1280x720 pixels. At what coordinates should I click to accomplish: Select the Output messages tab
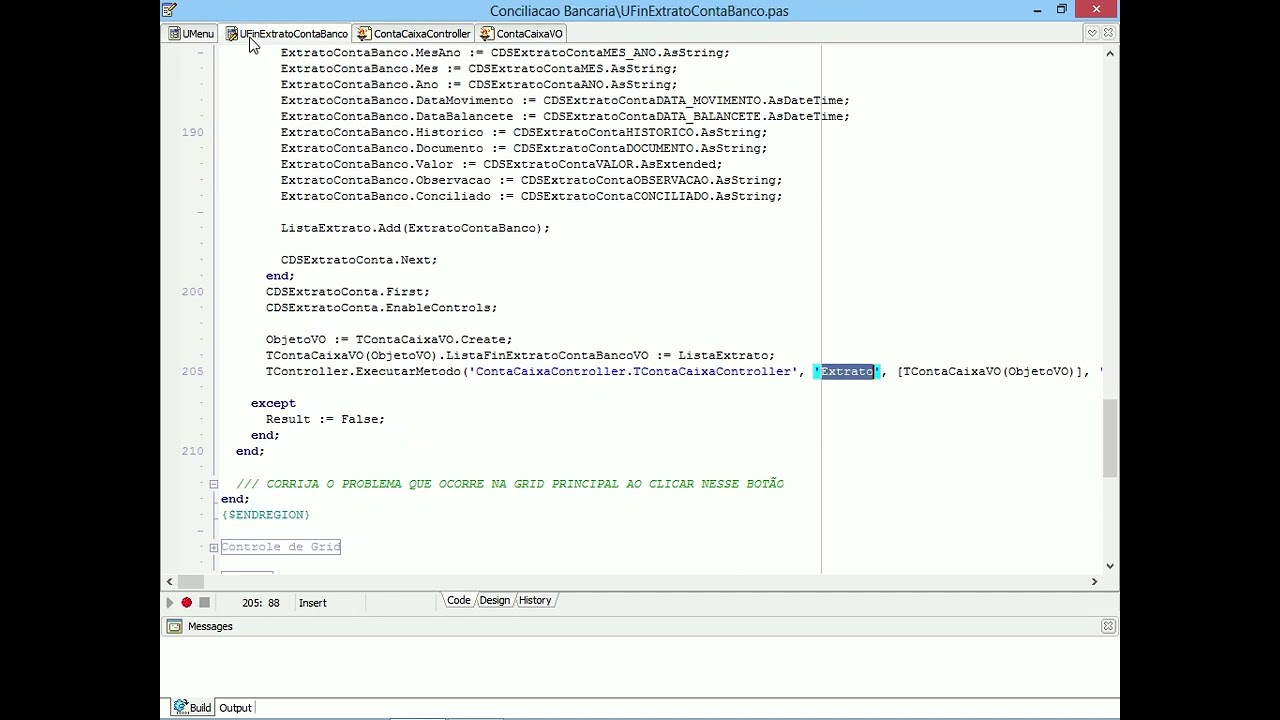235,707
